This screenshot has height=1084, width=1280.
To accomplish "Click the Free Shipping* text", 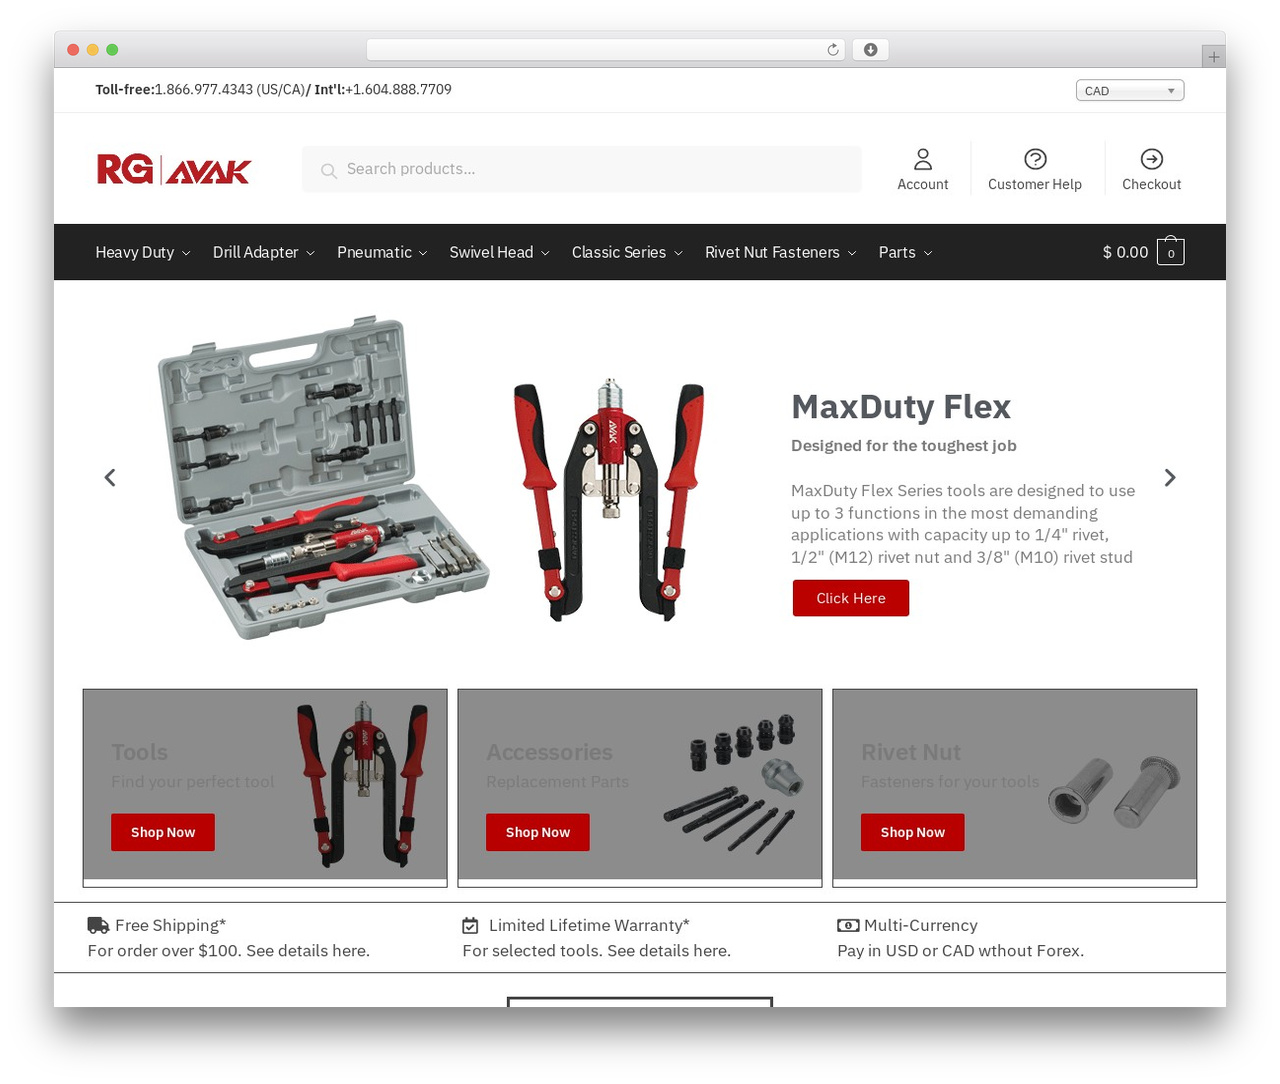I will pyautogui.click(x=171, y=925).
